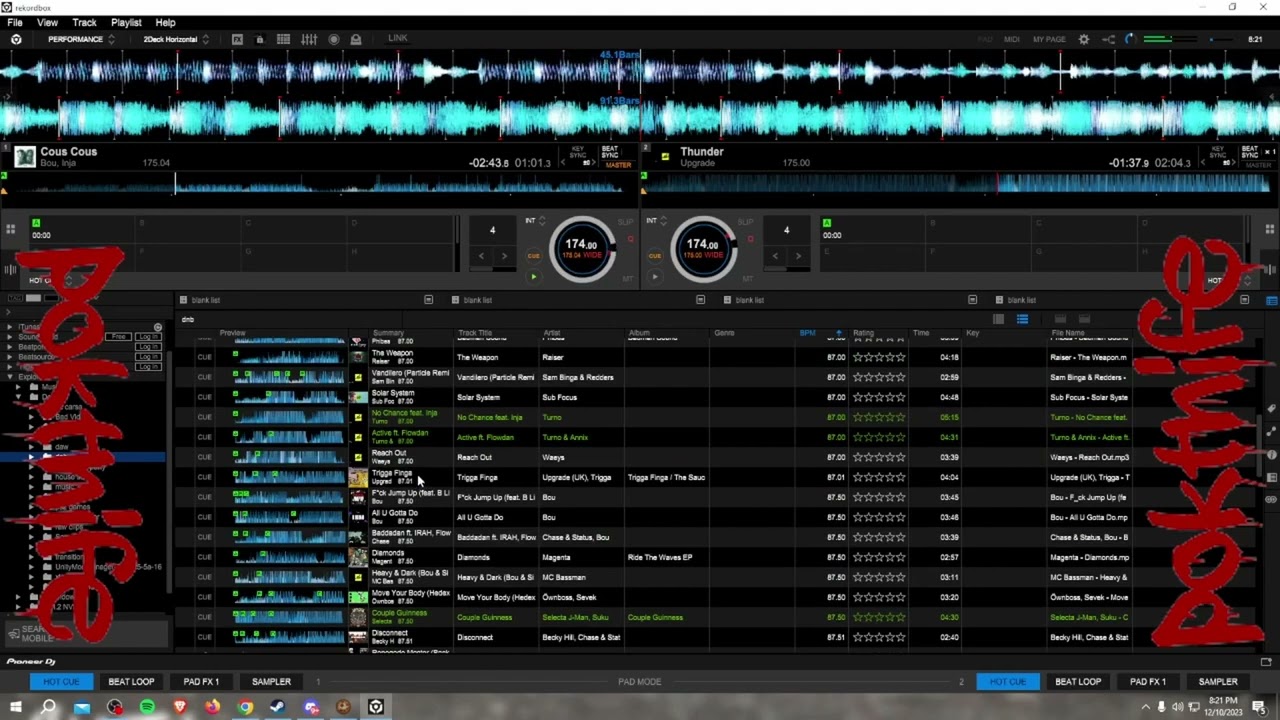Toggle the sampler deck lock icon
The height and width of the screenshot is (720, 1280).
[x=259, y=39]
